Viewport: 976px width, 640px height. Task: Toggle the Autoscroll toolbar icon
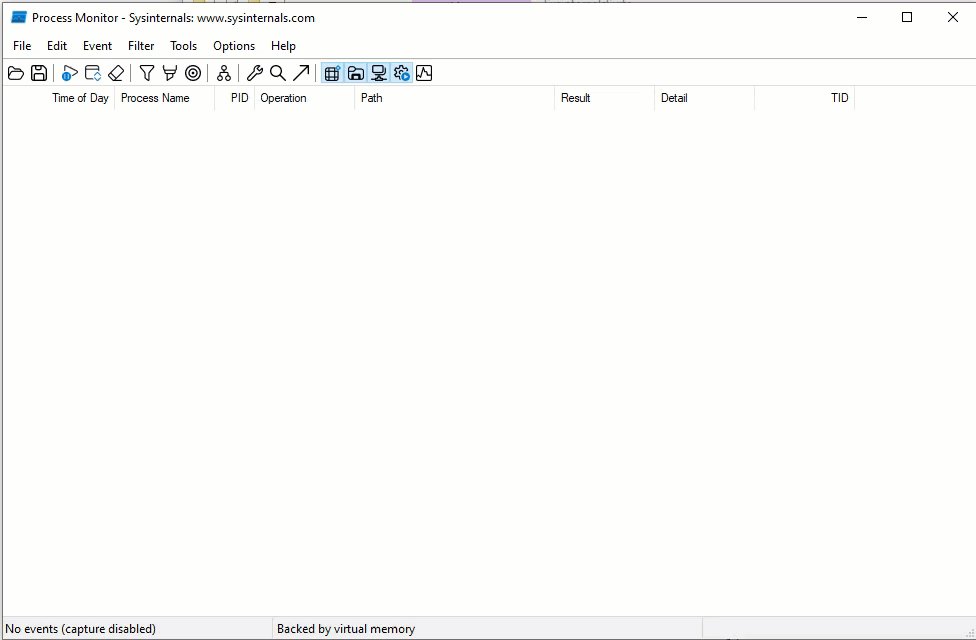click(x=93, y=73)
